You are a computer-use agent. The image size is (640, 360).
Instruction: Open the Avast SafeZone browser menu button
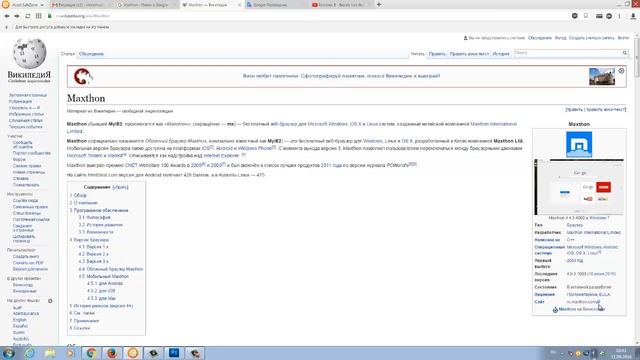(23, 5)
